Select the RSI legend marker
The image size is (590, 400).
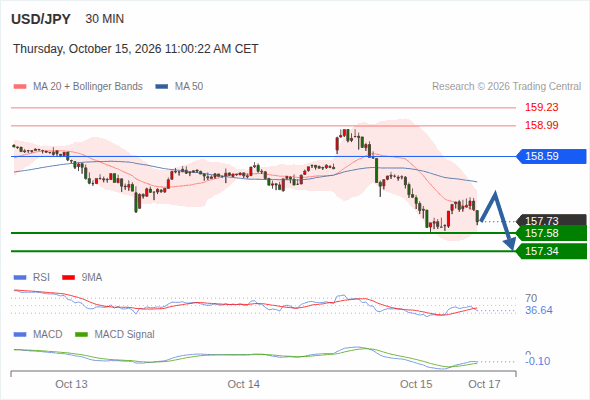tap(20, 278)
